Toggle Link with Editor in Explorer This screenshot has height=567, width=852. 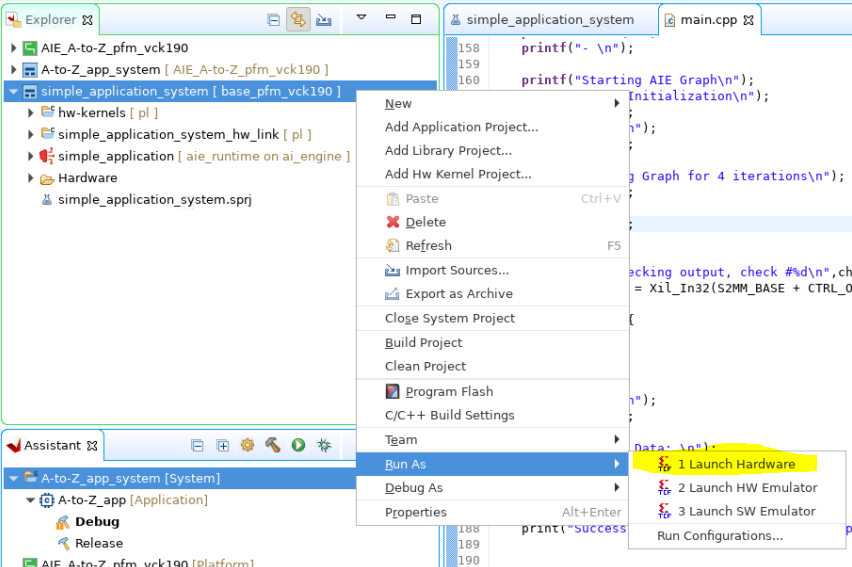coord(298,19)
